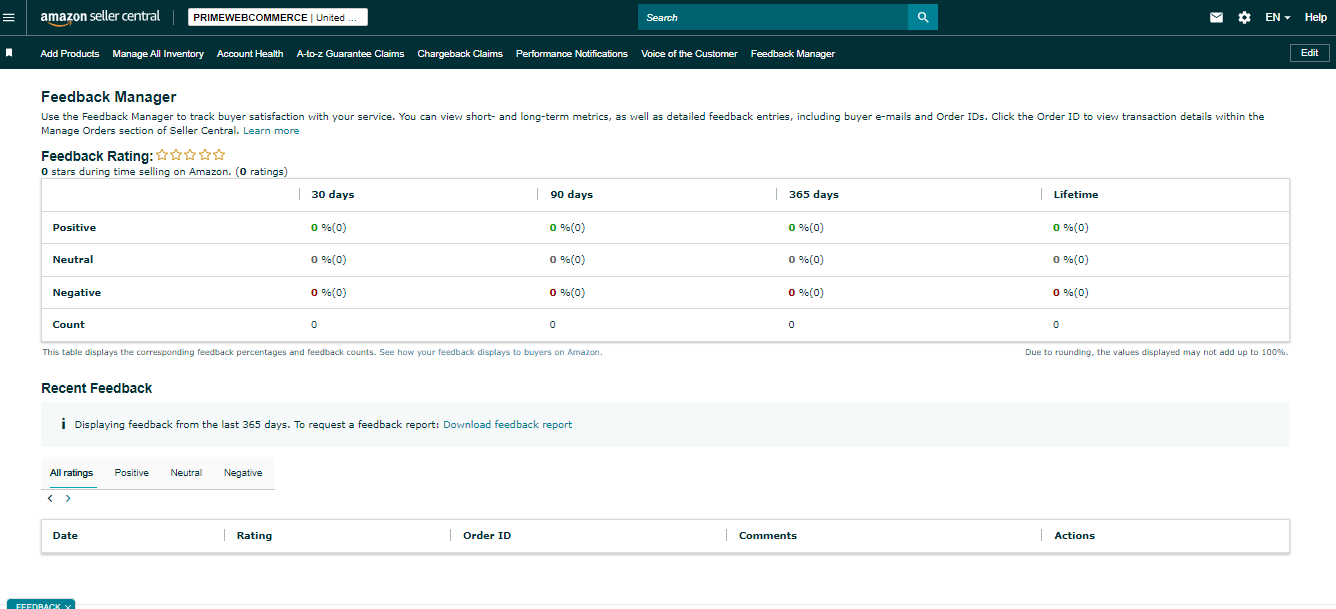
Task: Go to previous feedback page arrow
Action: point(50,498)
